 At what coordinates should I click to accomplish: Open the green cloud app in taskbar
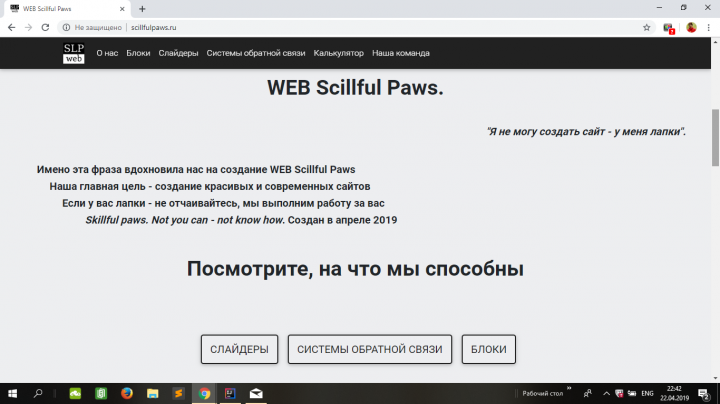tap(75, 393)
